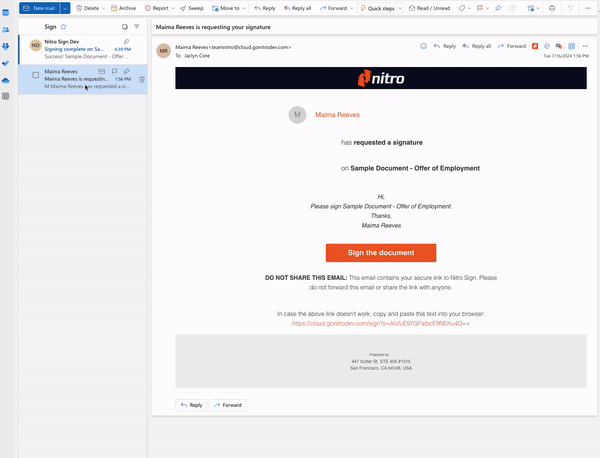Click the Print icon in the toolbar
Screen dimensions: 600x458
[553, 7]
